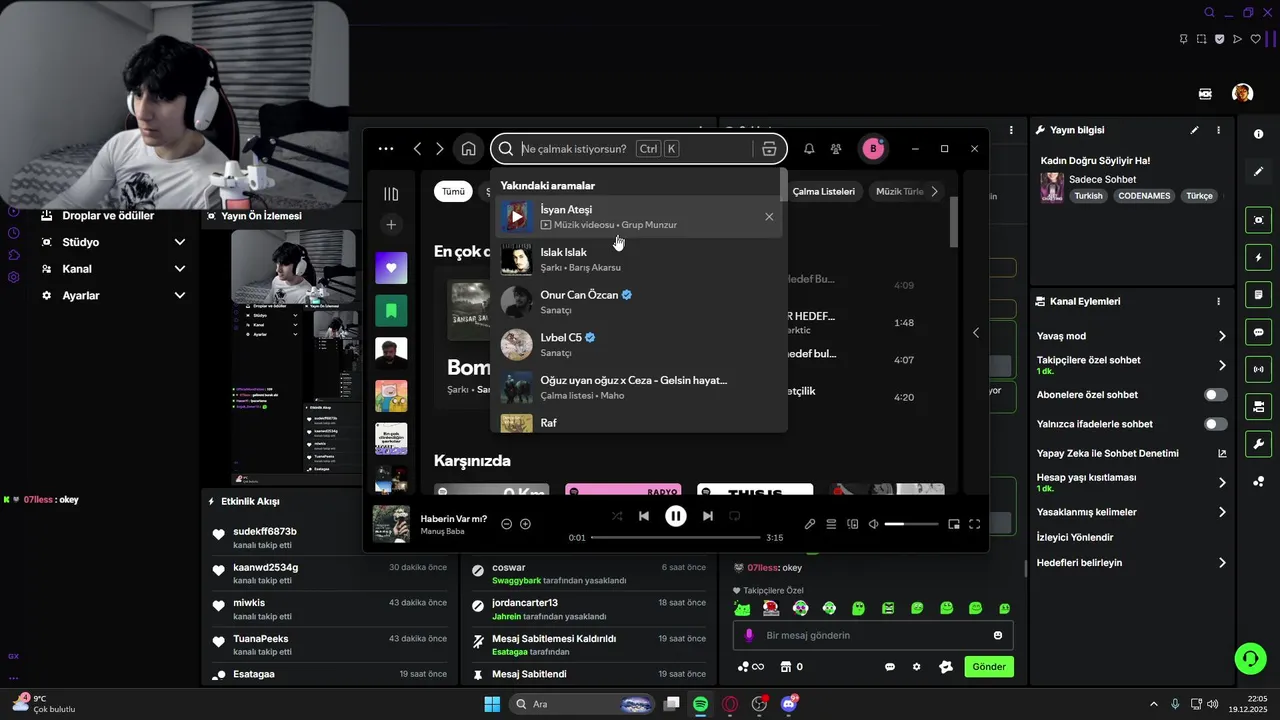
Task: Open Spotify lyrics microphone icon
Action: (811, 524)
